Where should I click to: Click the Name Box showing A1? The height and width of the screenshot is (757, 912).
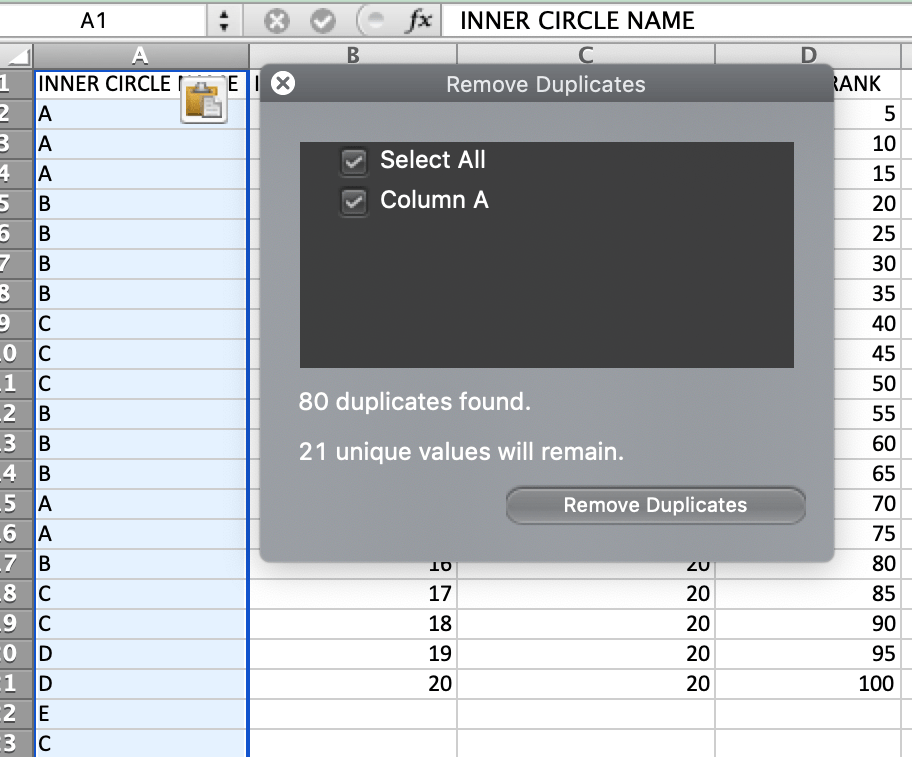(95, 21)
